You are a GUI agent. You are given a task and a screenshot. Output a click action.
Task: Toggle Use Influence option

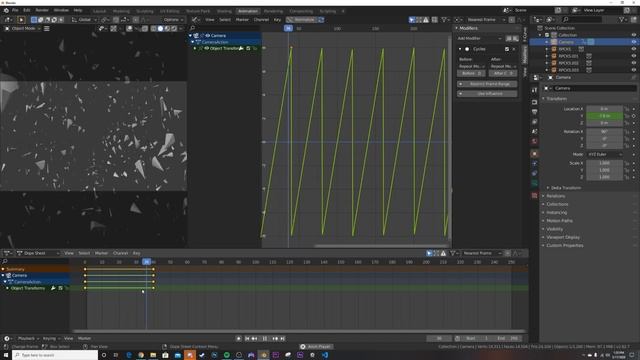(487, 94)
